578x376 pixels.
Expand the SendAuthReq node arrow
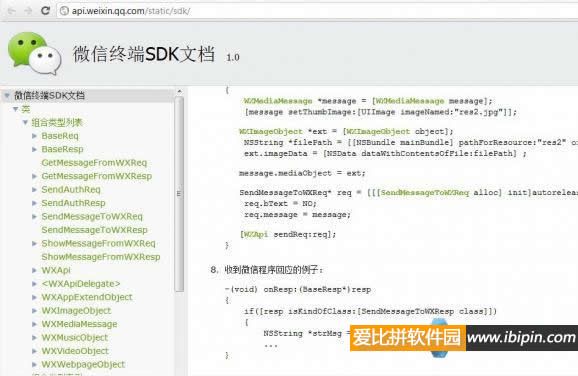[x=35, y=189]
